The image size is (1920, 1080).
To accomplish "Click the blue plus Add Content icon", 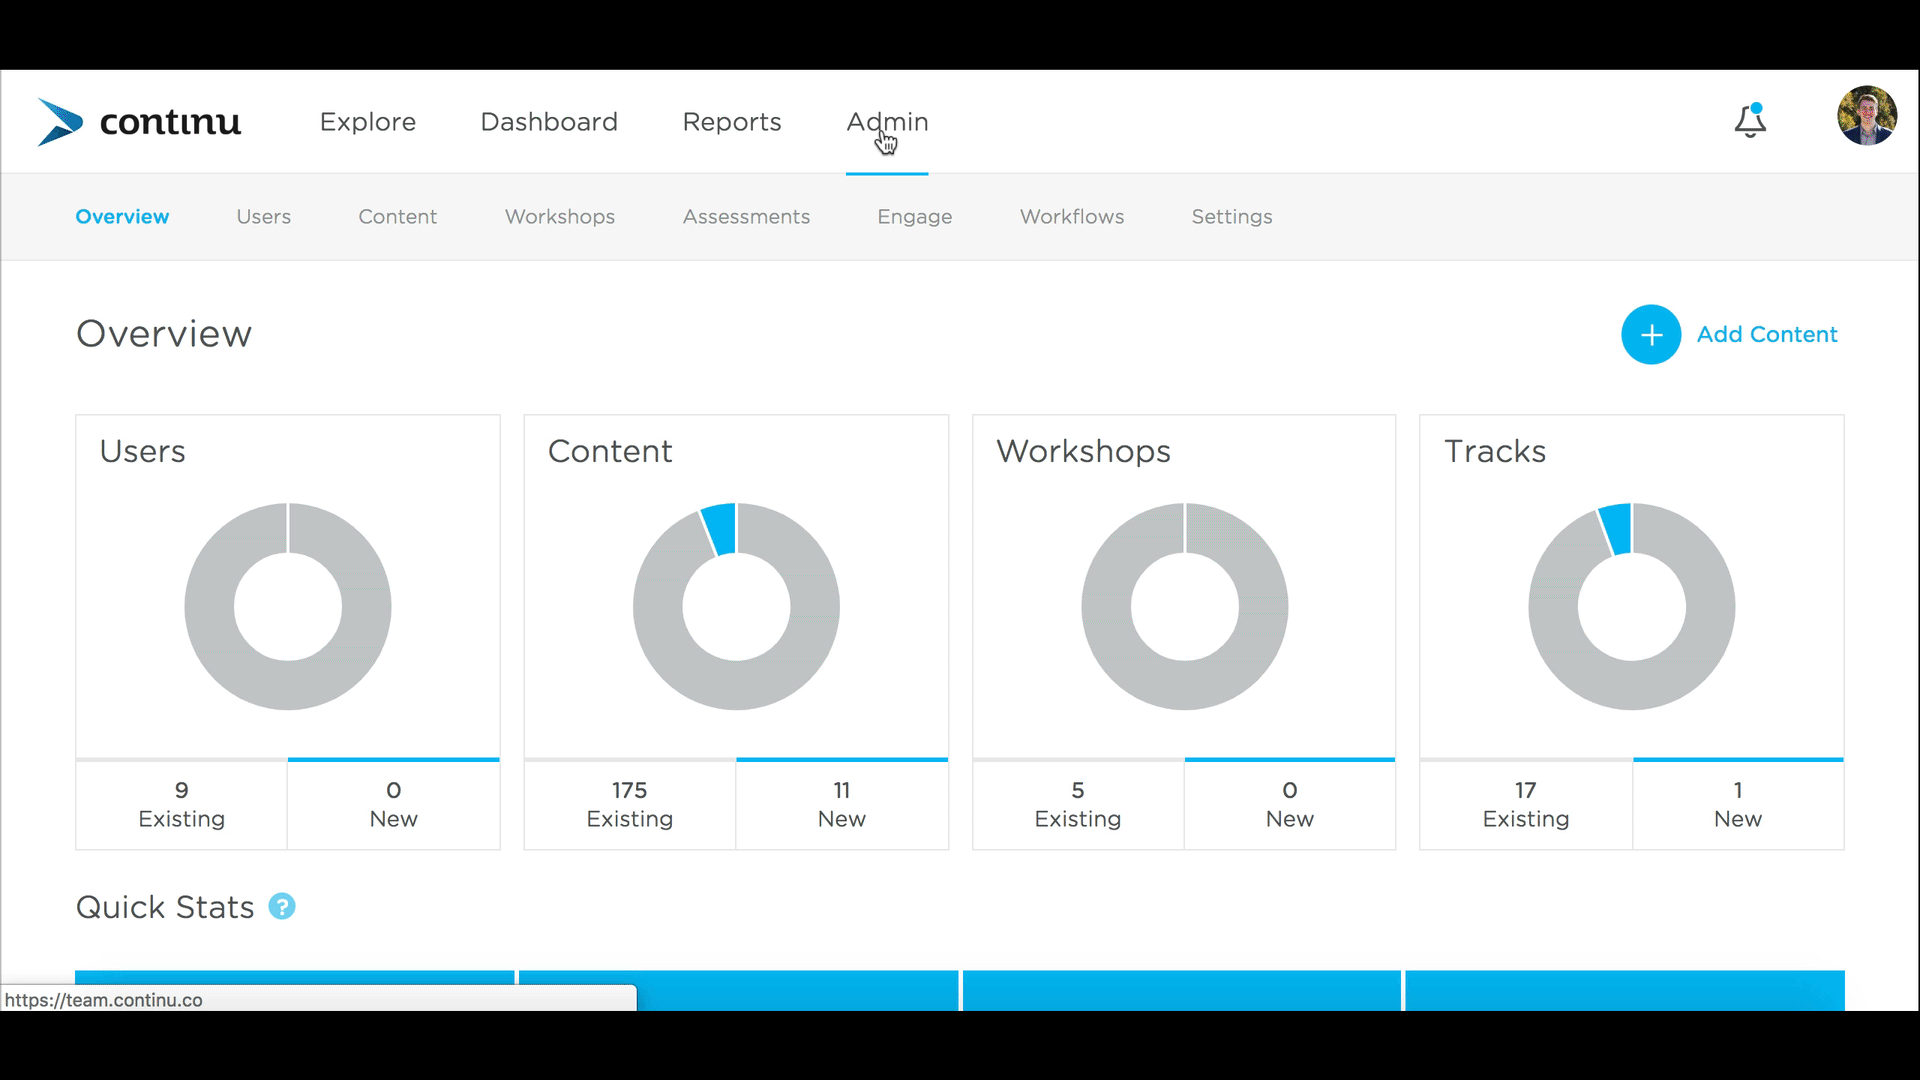I will [1651, 334].
